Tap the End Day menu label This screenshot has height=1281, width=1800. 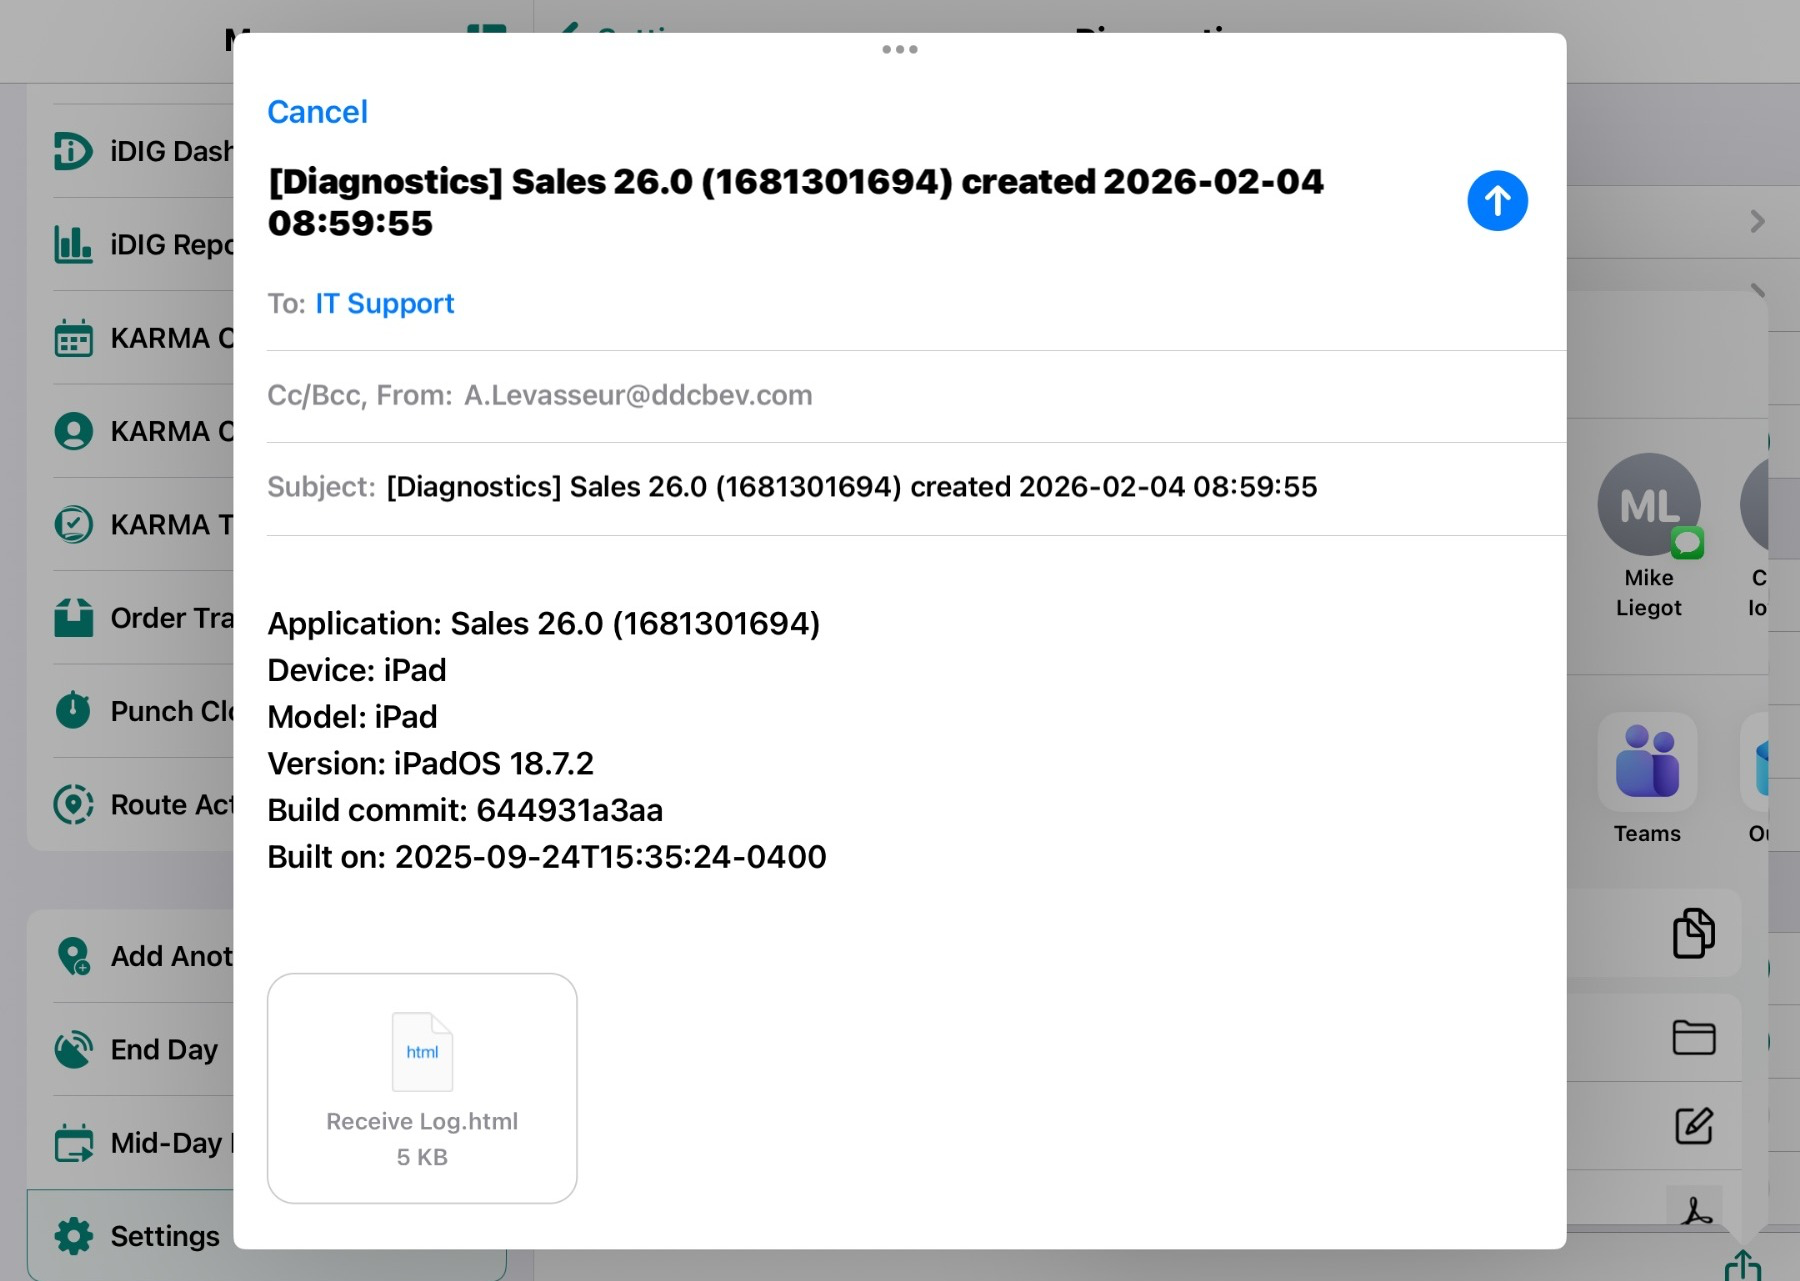click(x=164, y=1049)
